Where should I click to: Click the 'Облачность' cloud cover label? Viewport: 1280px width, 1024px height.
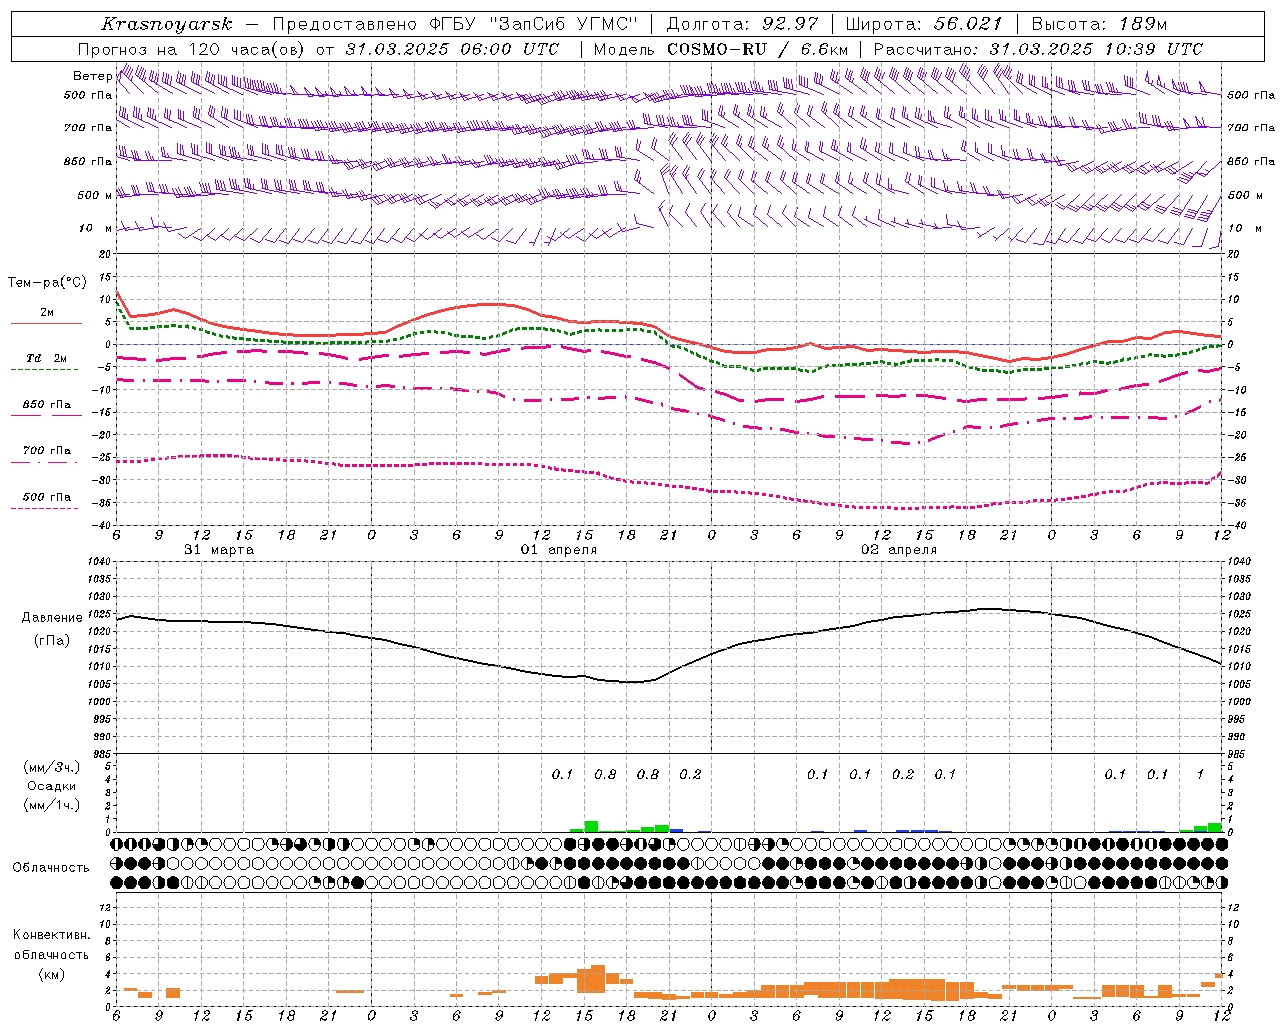coord(51,867)
